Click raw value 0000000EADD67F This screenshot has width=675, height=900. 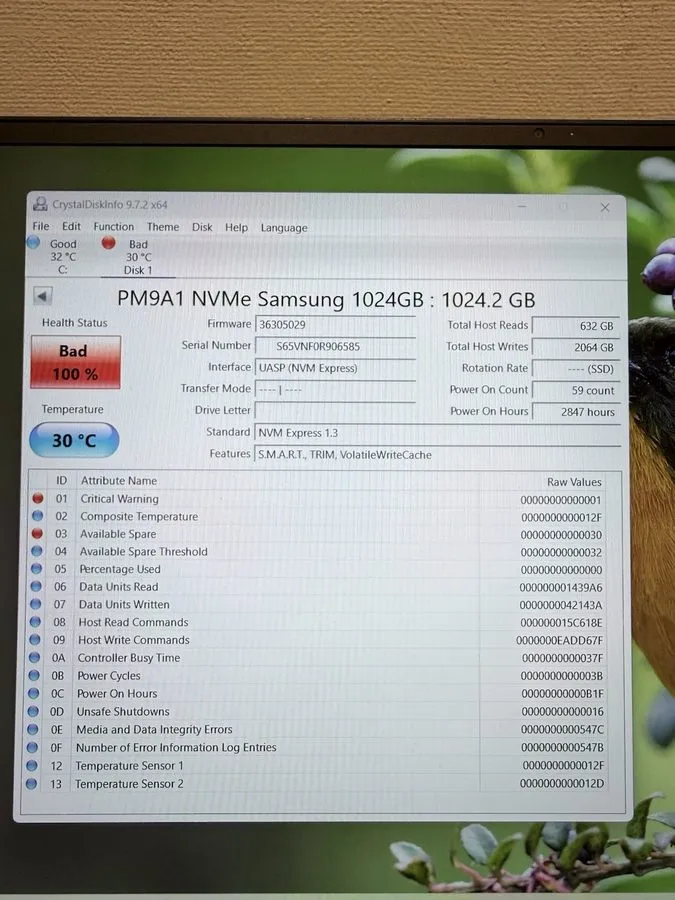click(x=559, y=640)
